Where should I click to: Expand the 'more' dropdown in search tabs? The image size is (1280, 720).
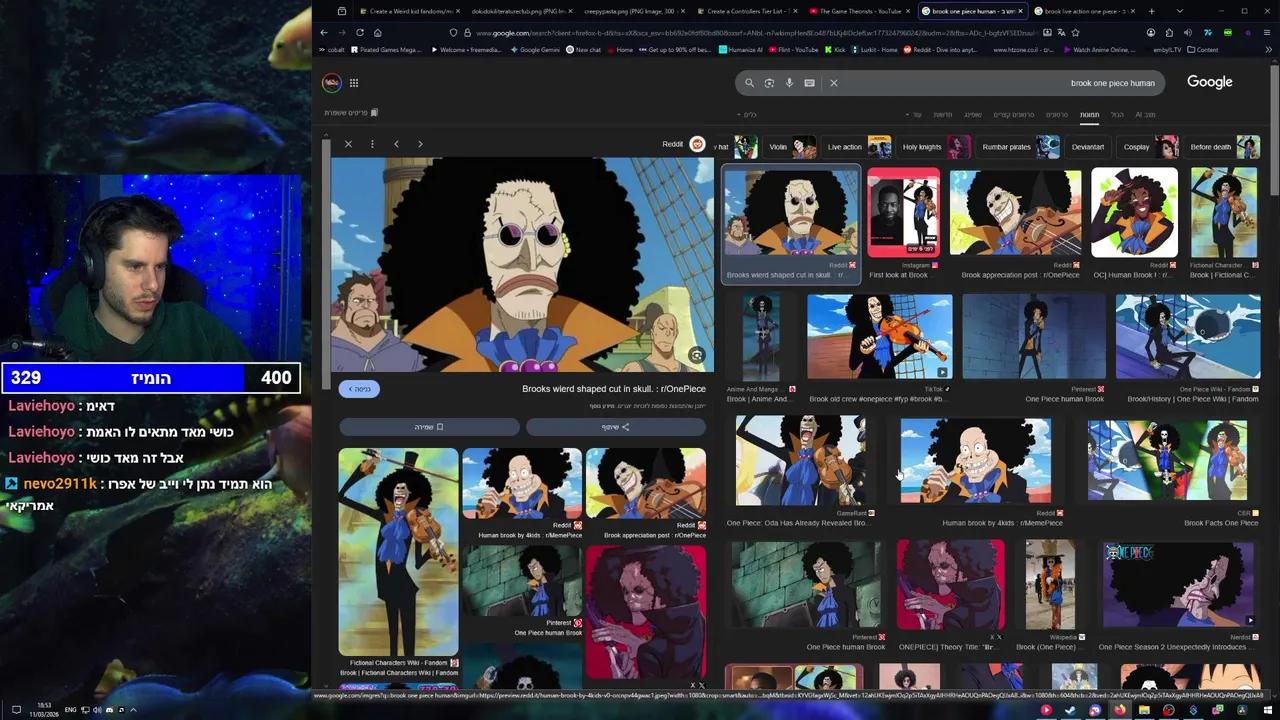tap(914, 115)
